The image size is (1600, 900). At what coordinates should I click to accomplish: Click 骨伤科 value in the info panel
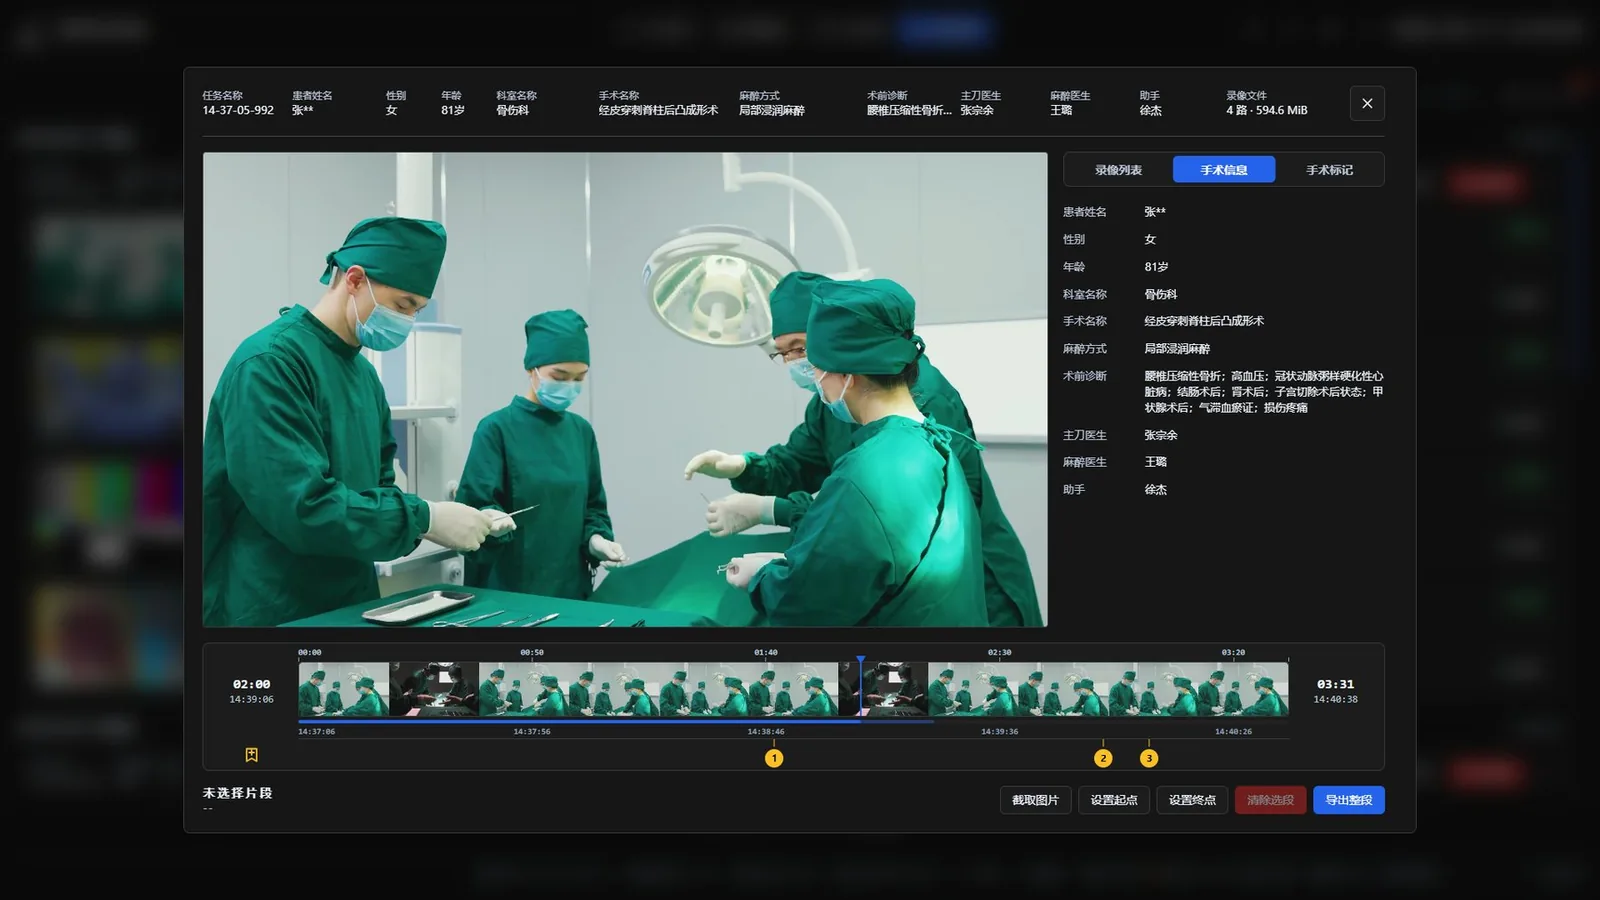(1161, 294)
